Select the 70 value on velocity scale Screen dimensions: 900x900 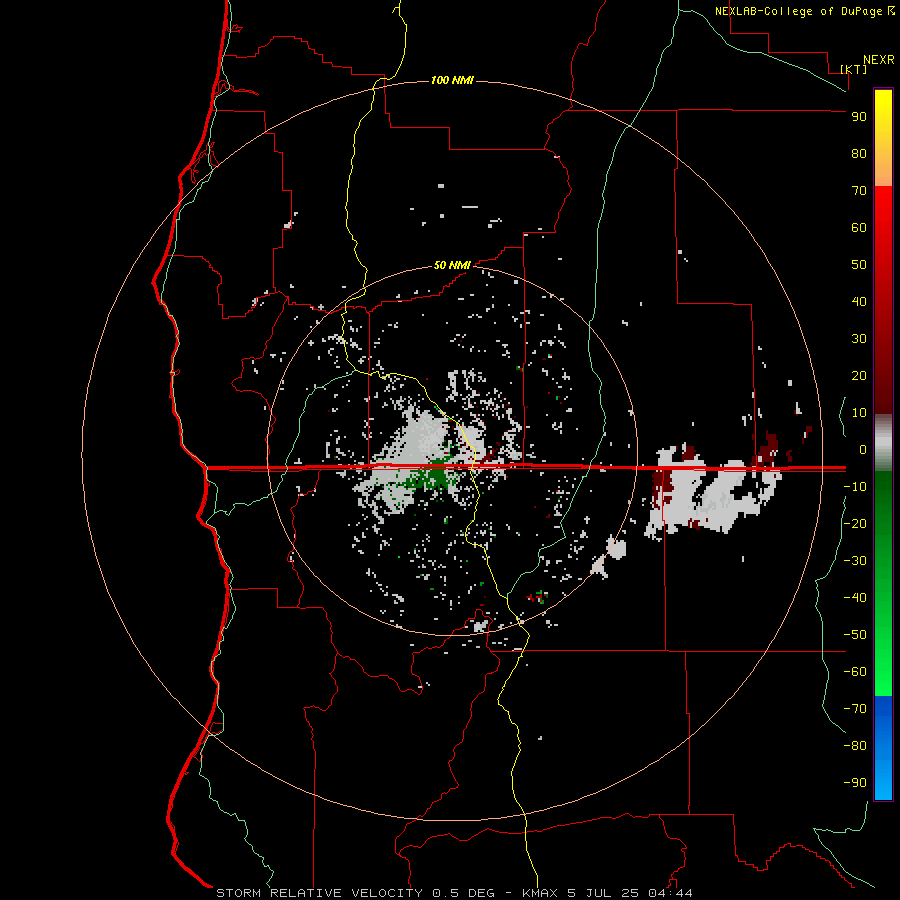pyautogui.click(x=859, y=191)
